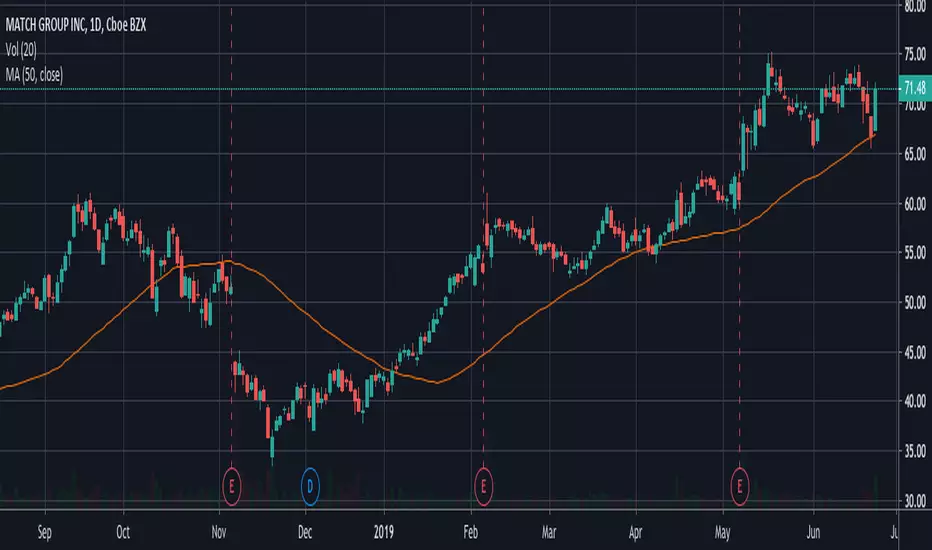Click the MA (50, close) indicator label
Viewport: 932px width, 550px height.
[34, 75]
